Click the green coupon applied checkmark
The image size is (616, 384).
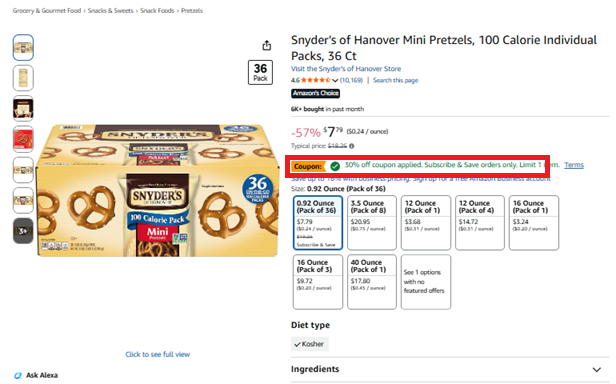coord(335,166)
